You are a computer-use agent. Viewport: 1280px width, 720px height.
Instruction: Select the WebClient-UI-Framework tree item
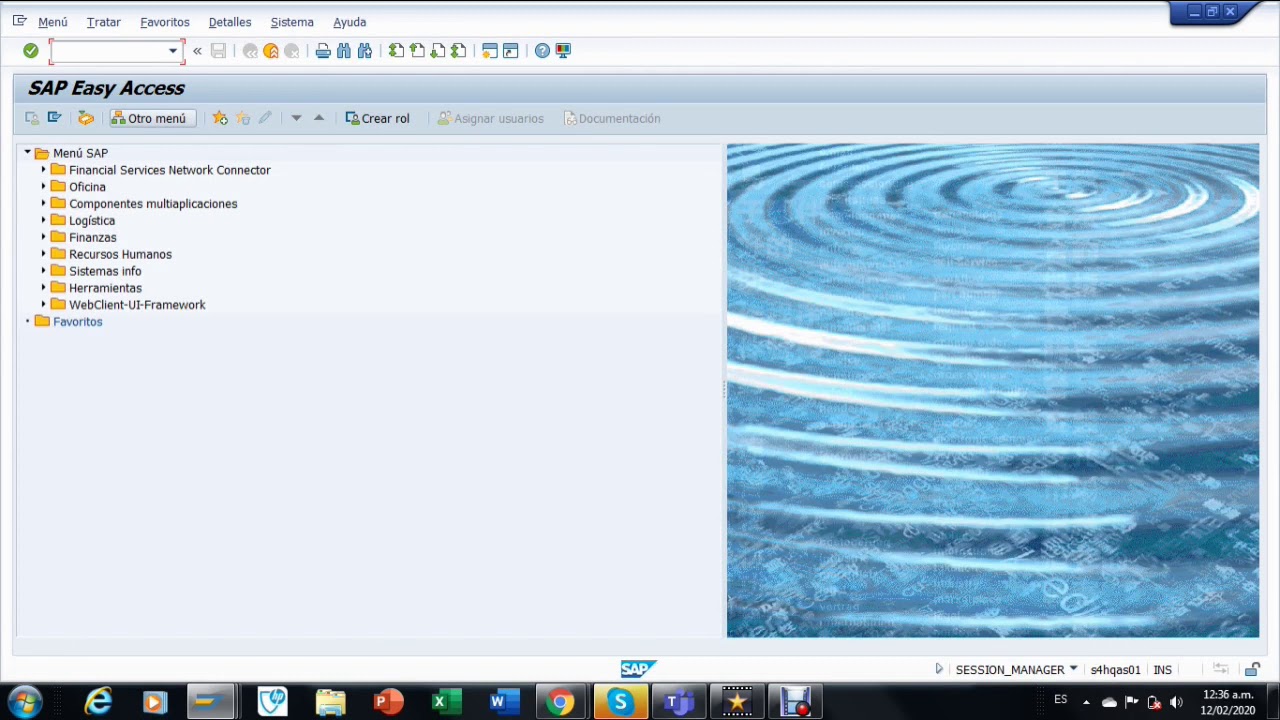point(137,305)
